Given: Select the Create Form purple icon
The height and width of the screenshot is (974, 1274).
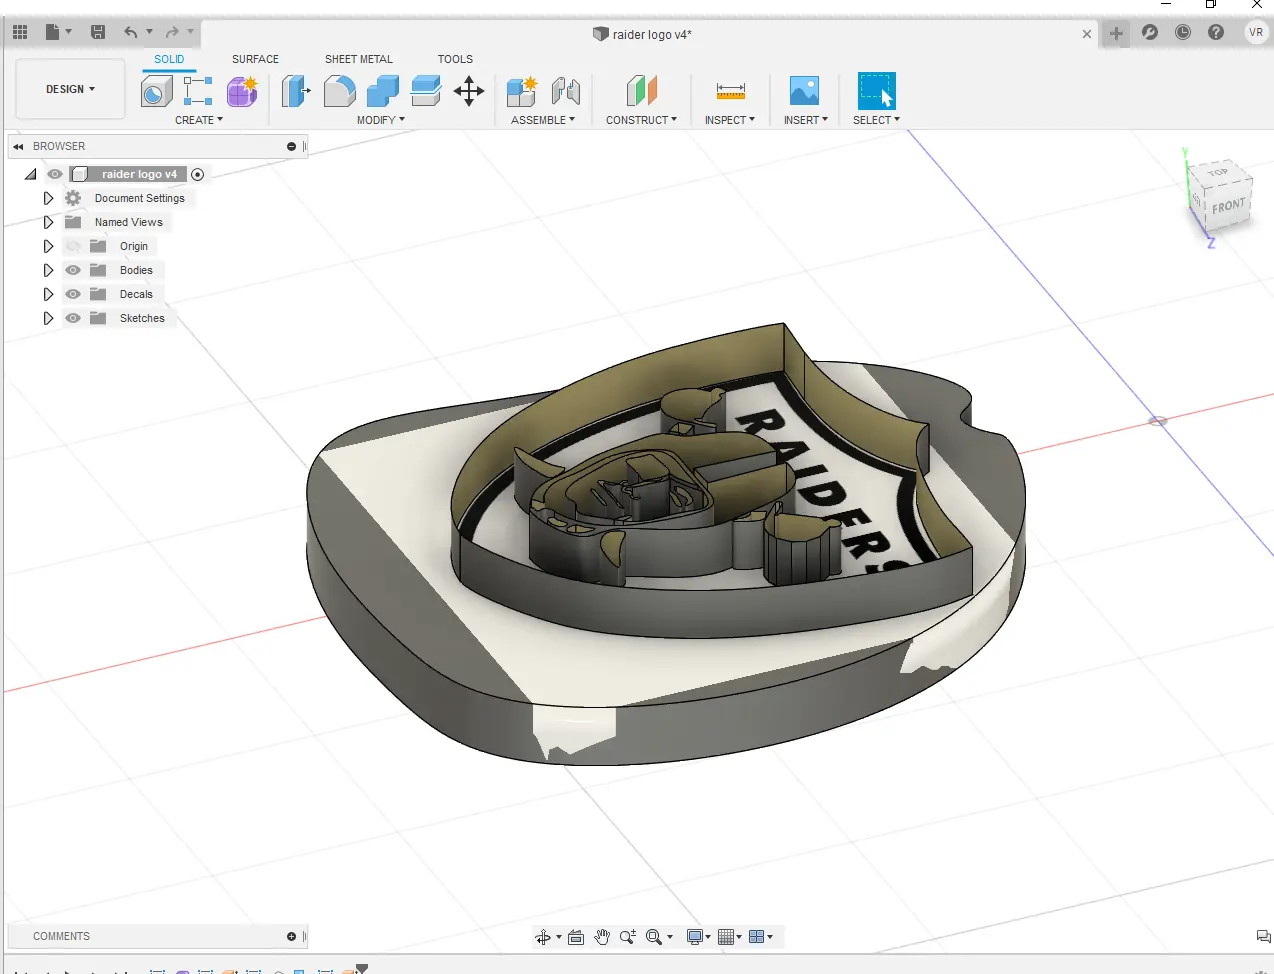Looking at the screenshot, I should pos(242,92).
